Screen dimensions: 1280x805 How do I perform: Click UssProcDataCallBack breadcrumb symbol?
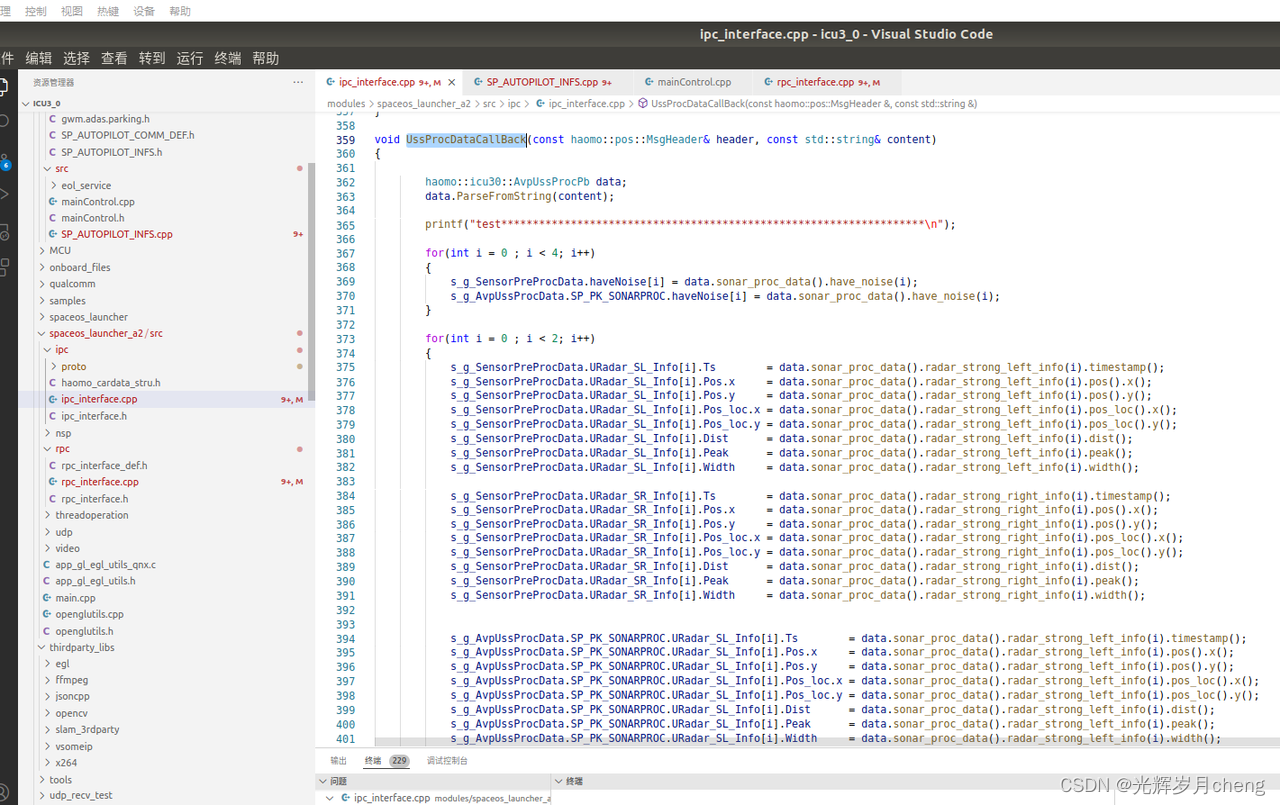pyautogui.click(x=806, y=104)
